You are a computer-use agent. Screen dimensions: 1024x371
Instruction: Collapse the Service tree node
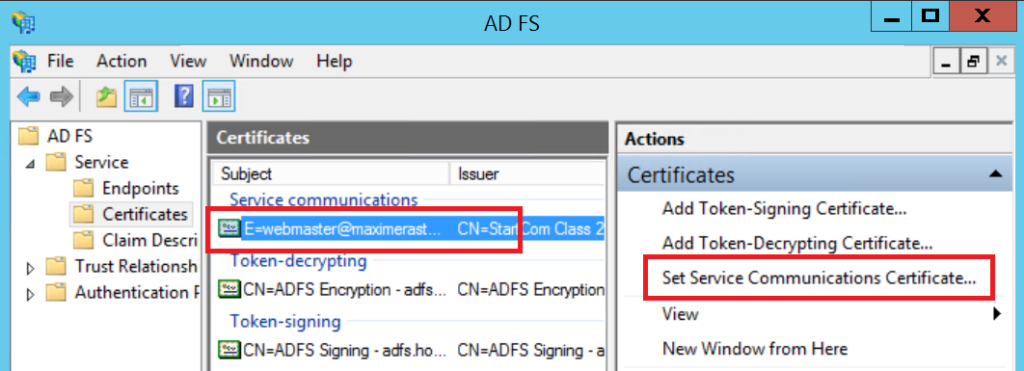pos(30,163)
